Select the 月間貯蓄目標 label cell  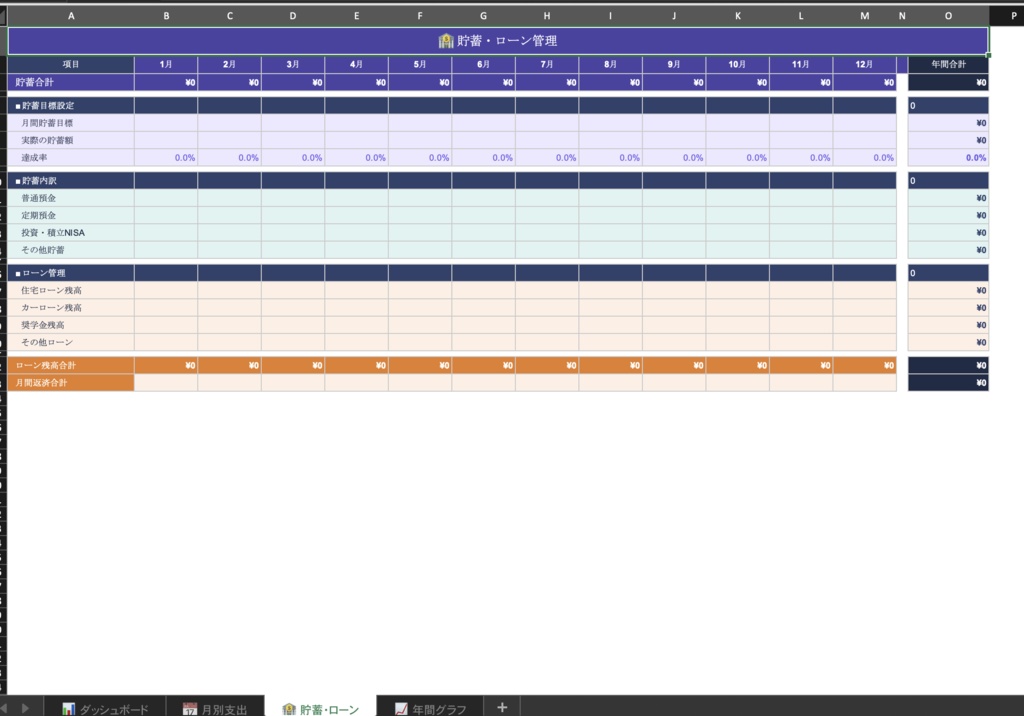click(71, 123)
